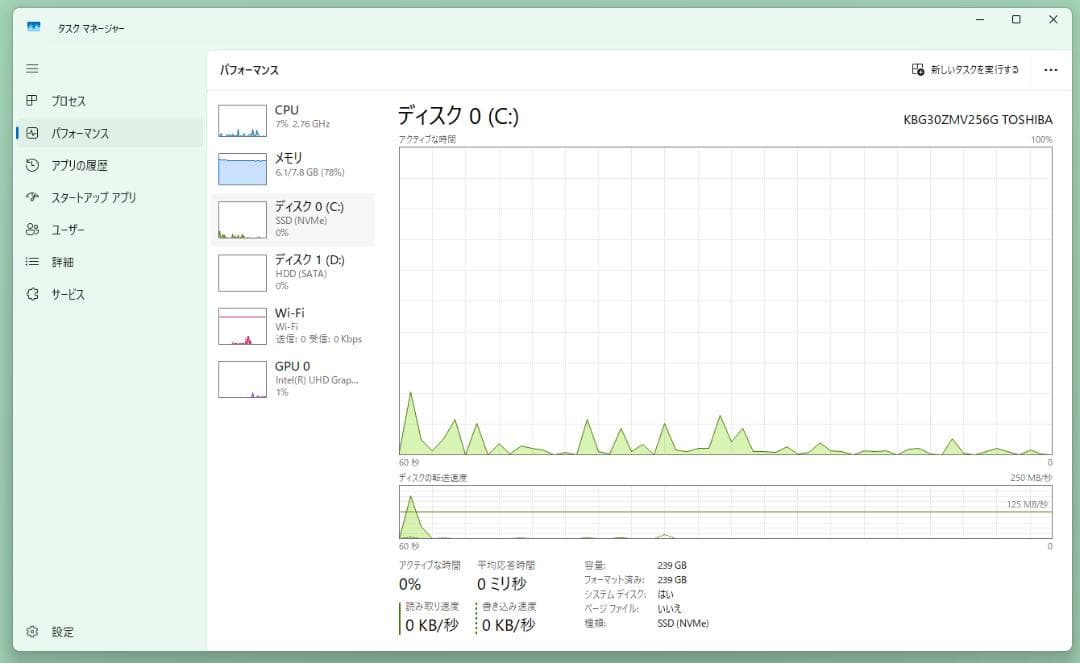Switch to the CPU performance tile

coord(290,120)
